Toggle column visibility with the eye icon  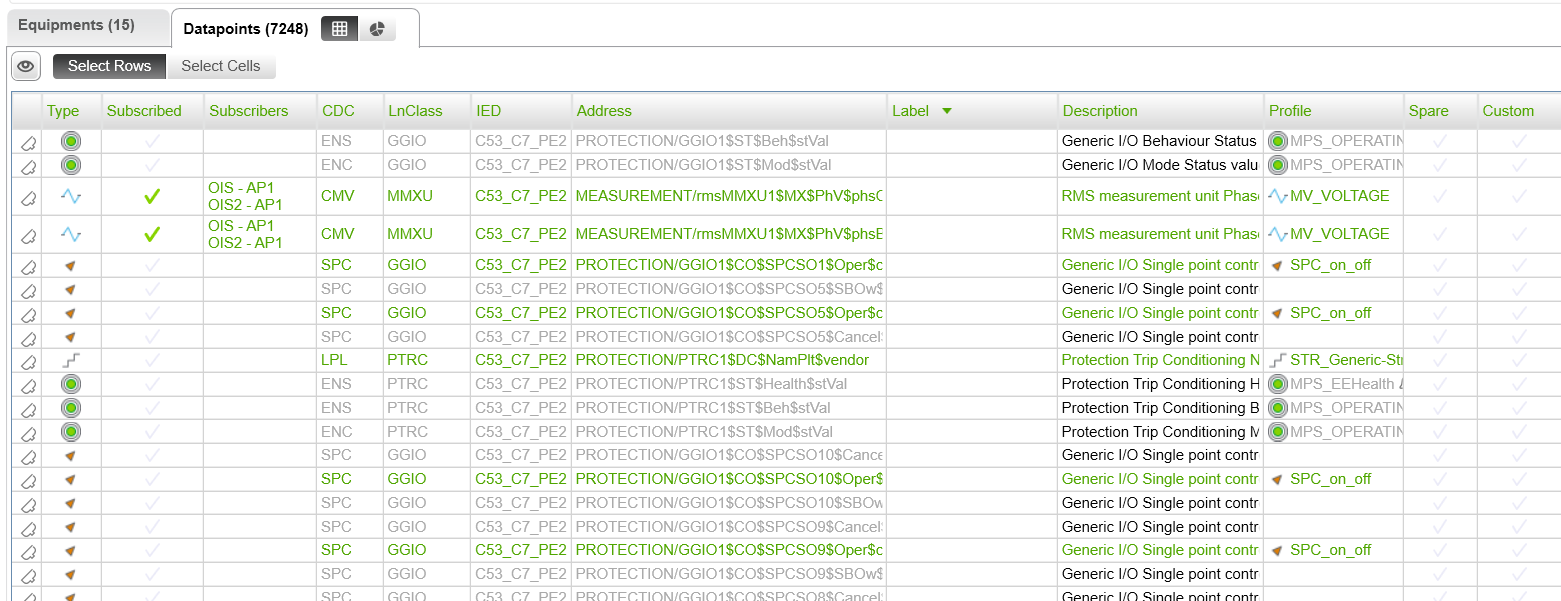tap(26, 66)
